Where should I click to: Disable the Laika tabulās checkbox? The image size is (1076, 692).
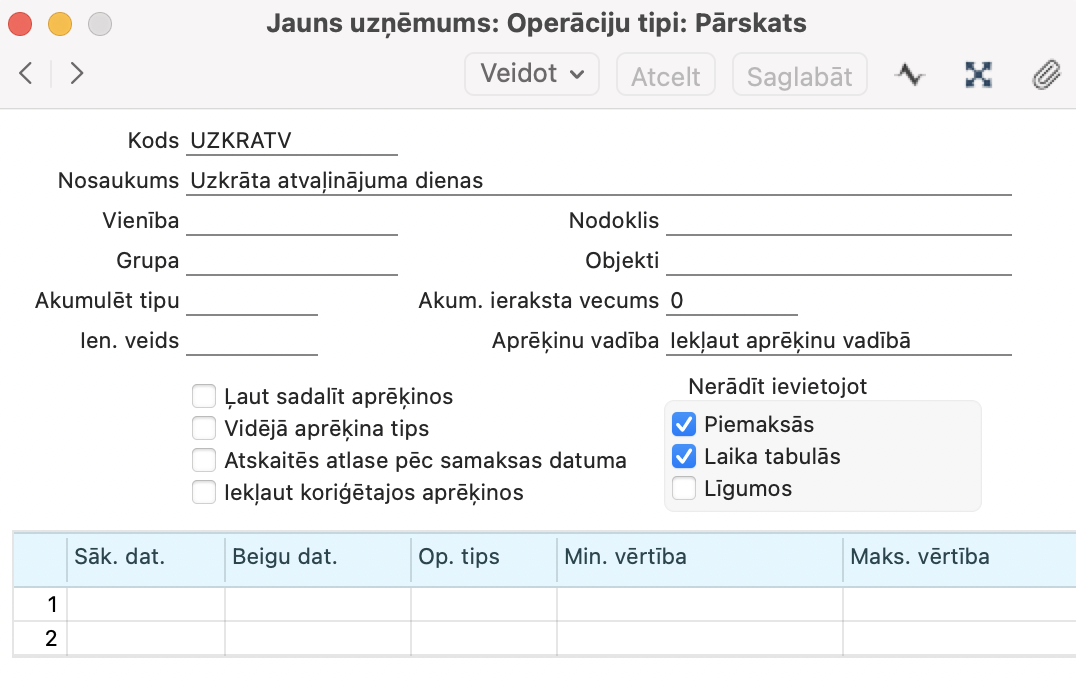click(684, 457)
